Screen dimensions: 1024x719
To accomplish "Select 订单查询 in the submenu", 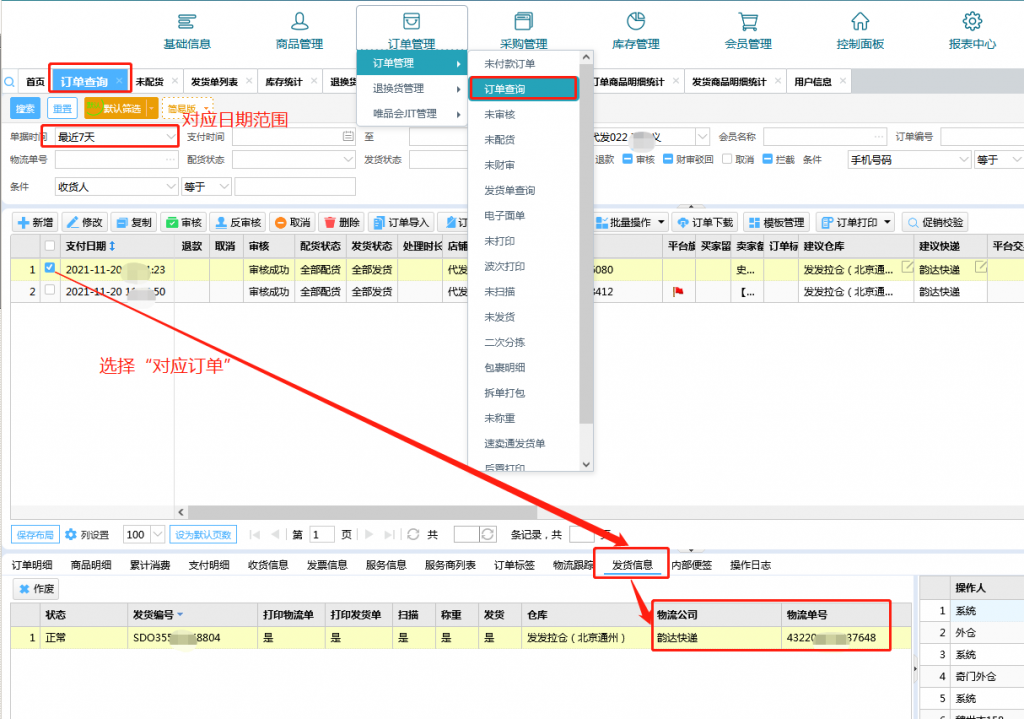I will (x=523, y=89).
